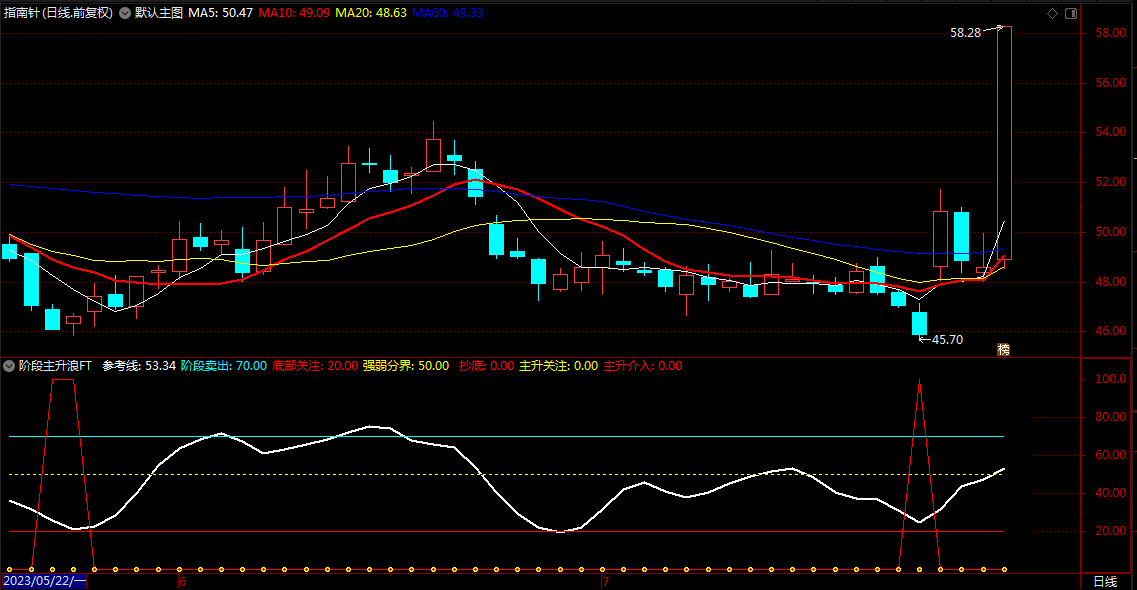Click the 2023/05/22/一 date label

point(44,581)
